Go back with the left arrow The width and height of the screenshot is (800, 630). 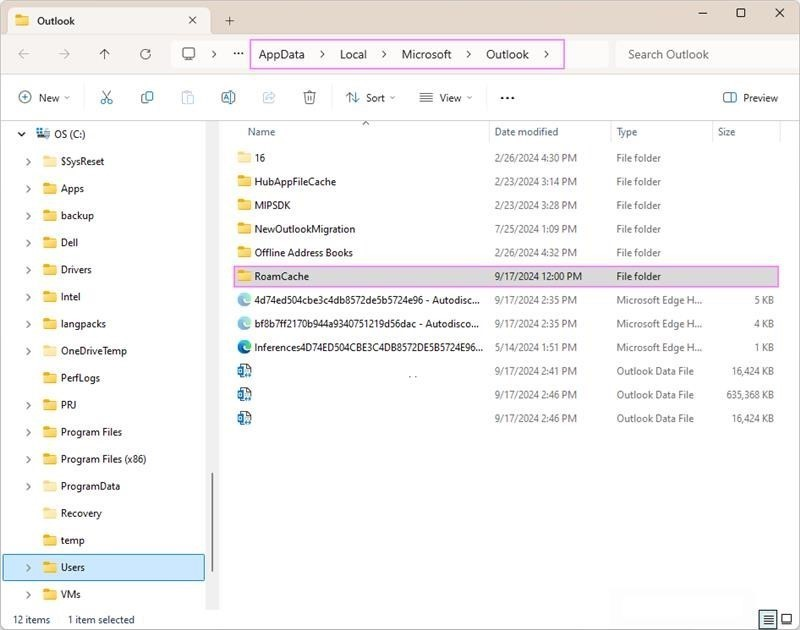point(24,54)
